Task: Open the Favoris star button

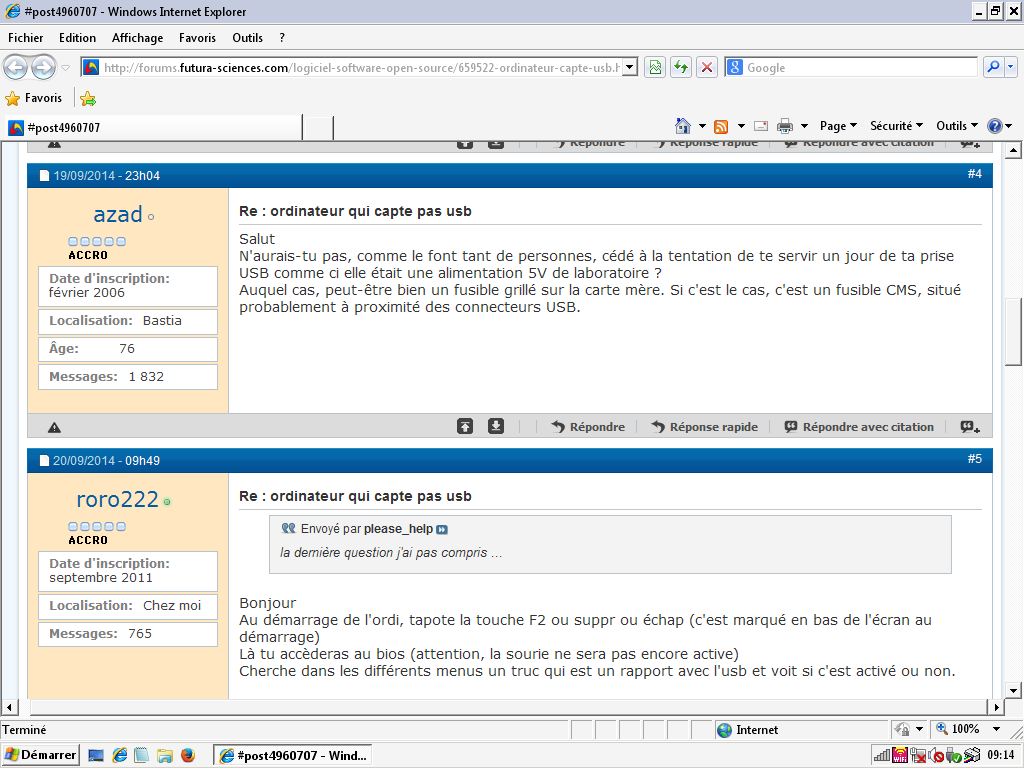Action: point(34,98)
